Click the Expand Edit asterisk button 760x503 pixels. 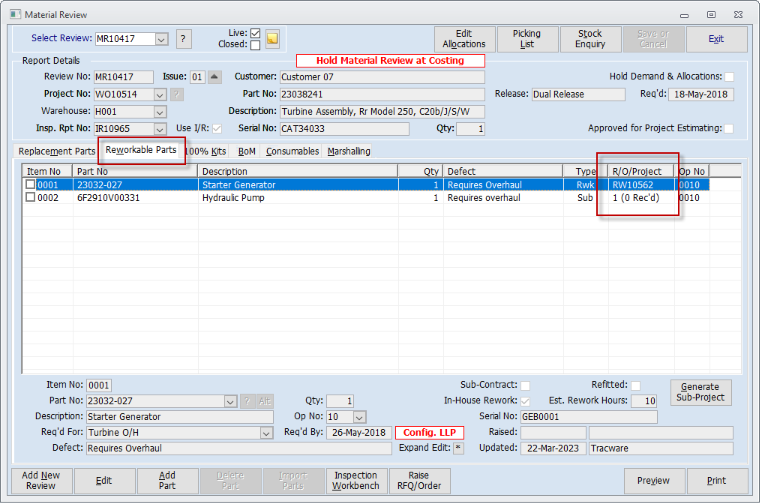point(458,448)
